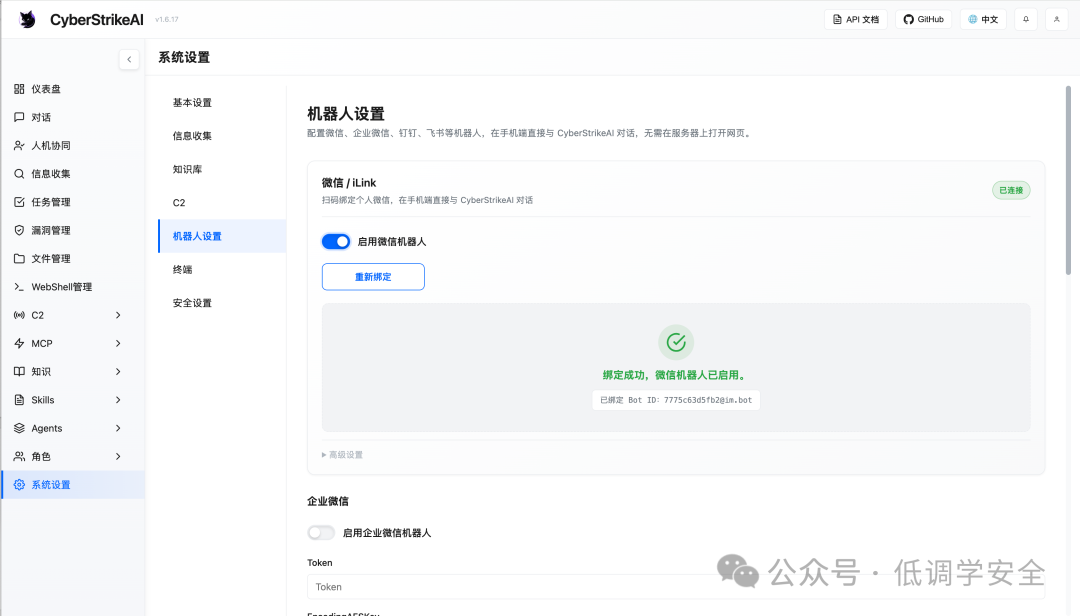The width and height of the screenshot is (1080, 616).
Task: Click the WebShell管理 terminal icon
Action: tap(19, 287)
